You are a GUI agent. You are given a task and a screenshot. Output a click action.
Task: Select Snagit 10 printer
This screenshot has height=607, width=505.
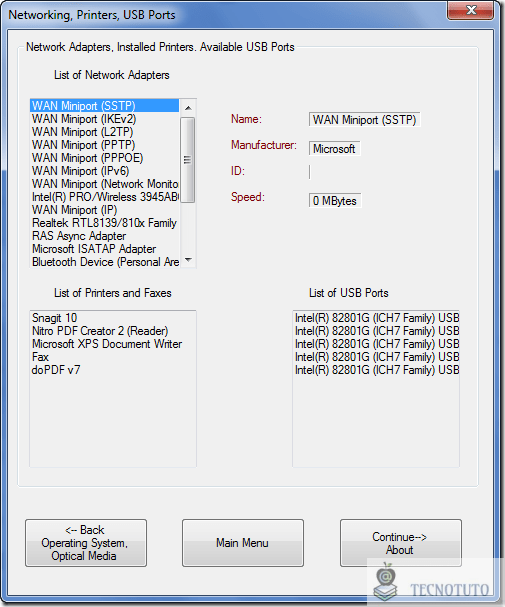point(113,318)
